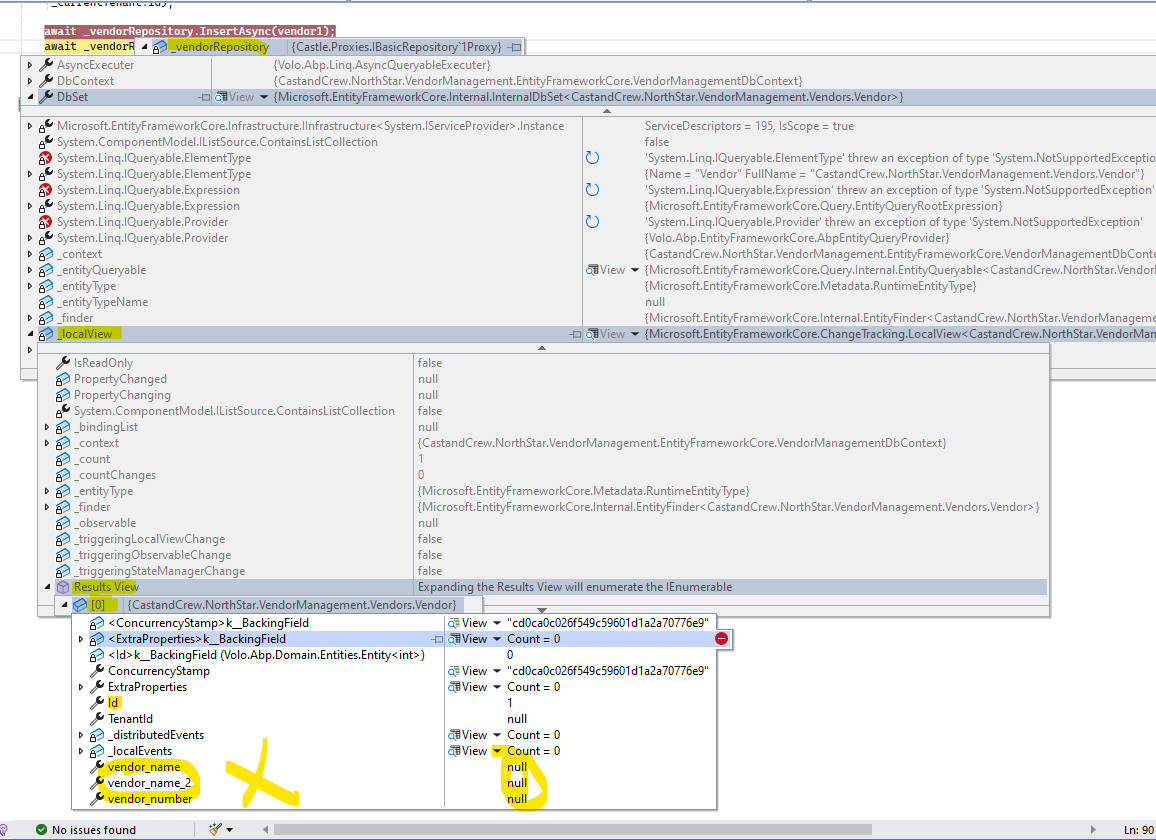Viewport: 1156px width, 840px height.
Task: Re-evaluate the IQueryable.Provider exception value
Action: 592,222
